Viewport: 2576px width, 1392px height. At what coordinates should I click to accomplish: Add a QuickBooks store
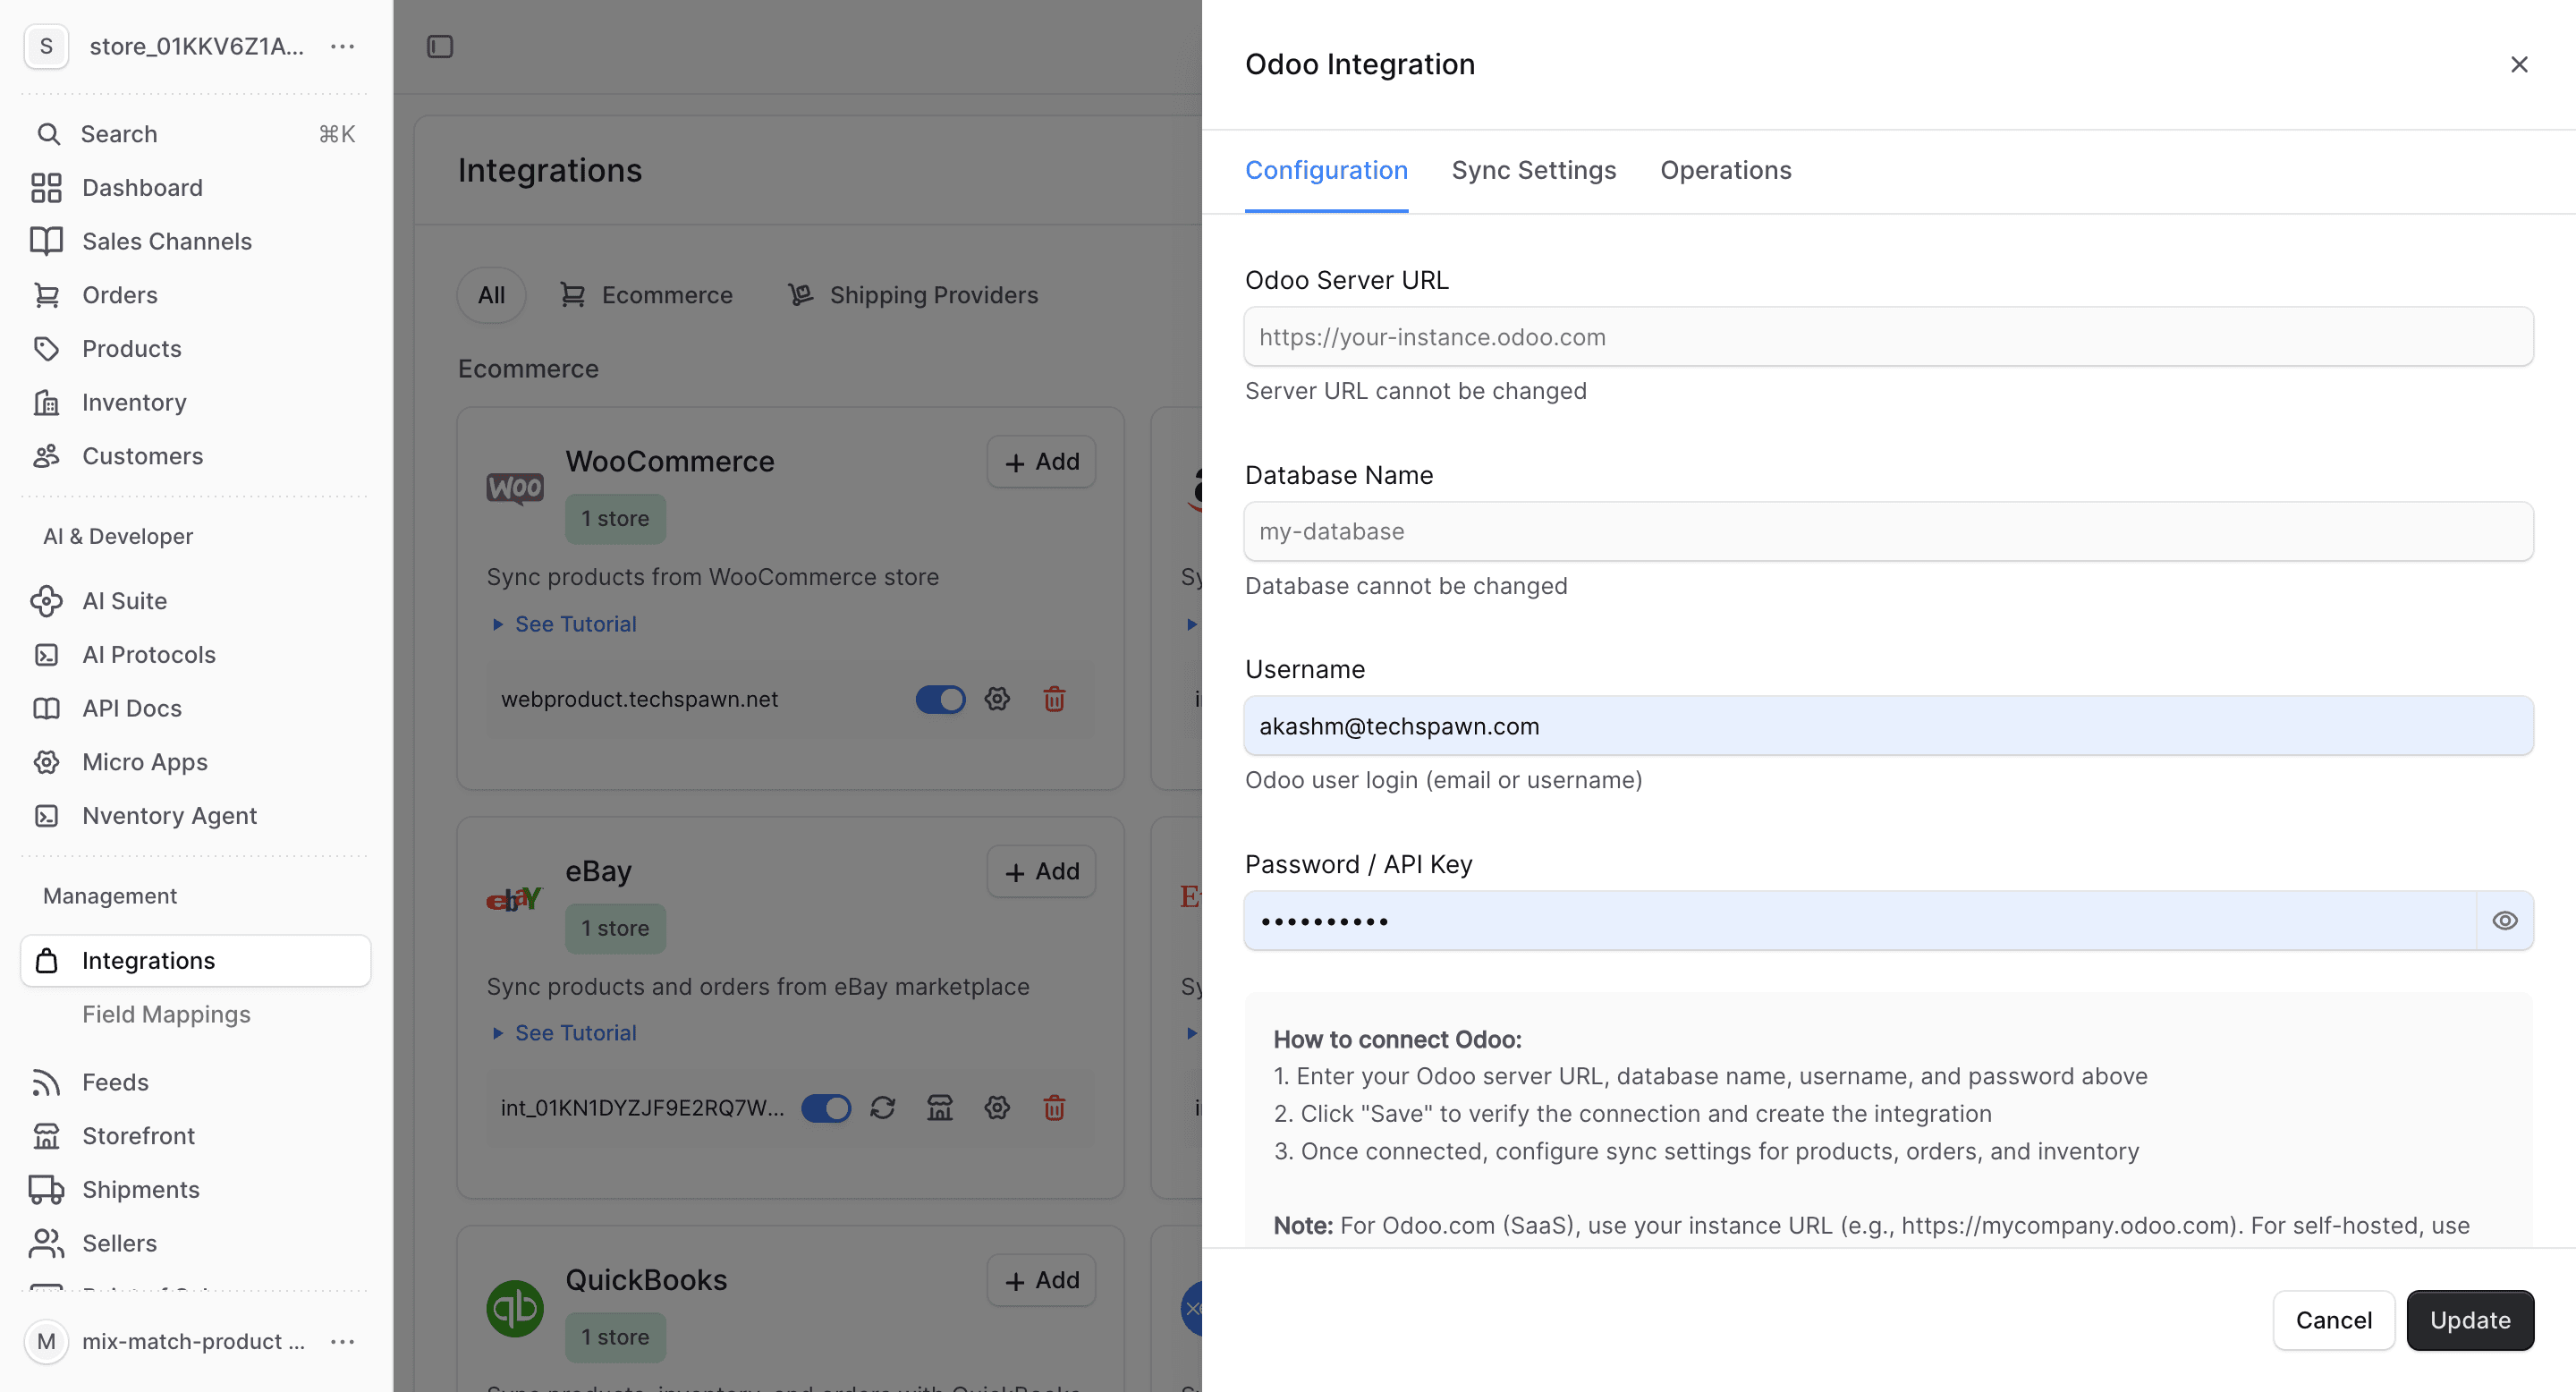1041,1280
